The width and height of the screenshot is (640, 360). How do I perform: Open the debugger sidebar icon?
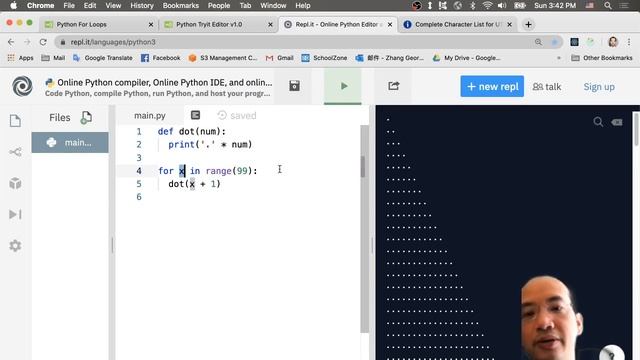[15, 214]
